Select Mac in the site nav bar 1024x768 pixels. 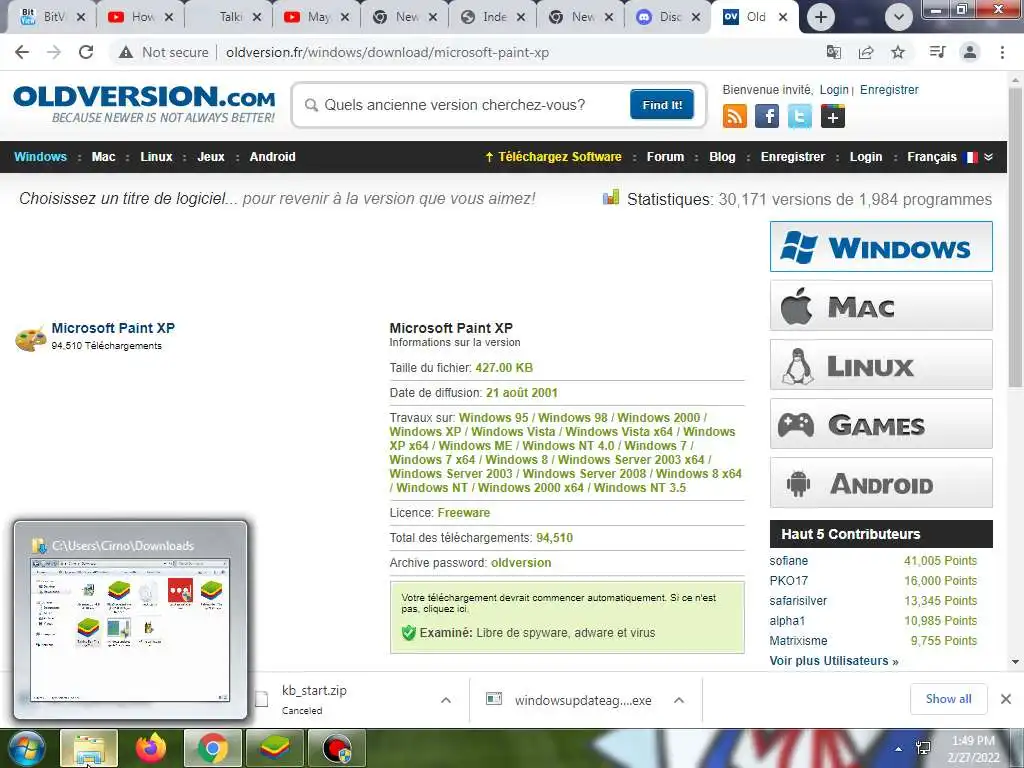(103, 157)
